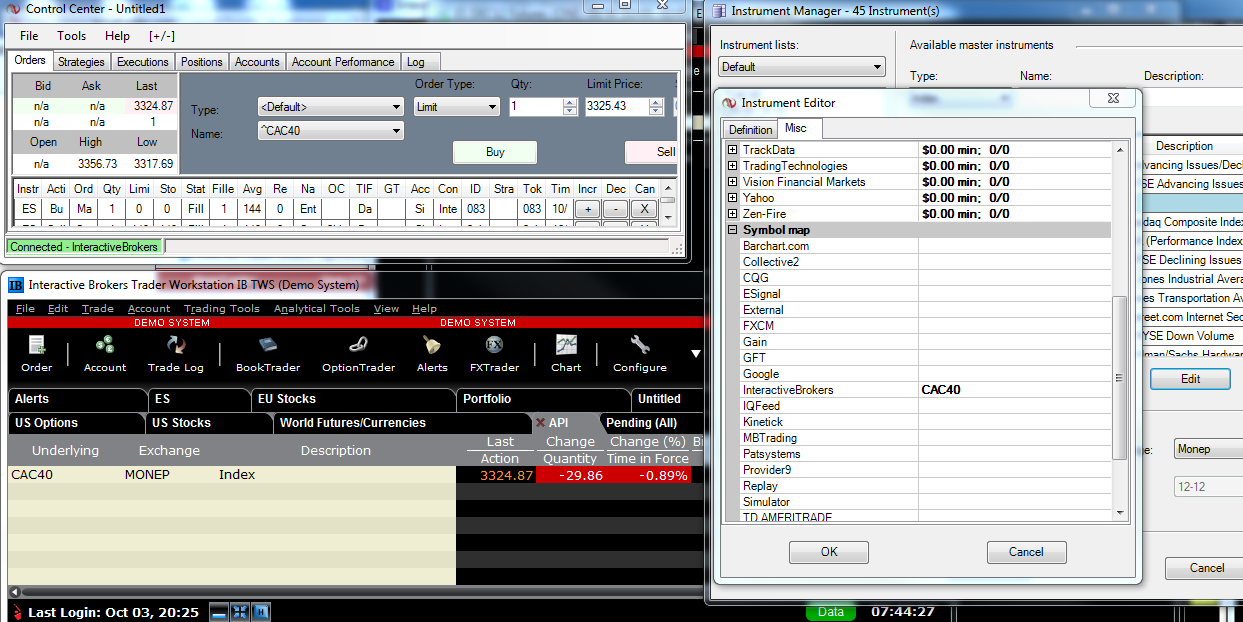This screenshot has height=622, width=1243.
Task: Expand the TrackData tree node
Action: 733,150
